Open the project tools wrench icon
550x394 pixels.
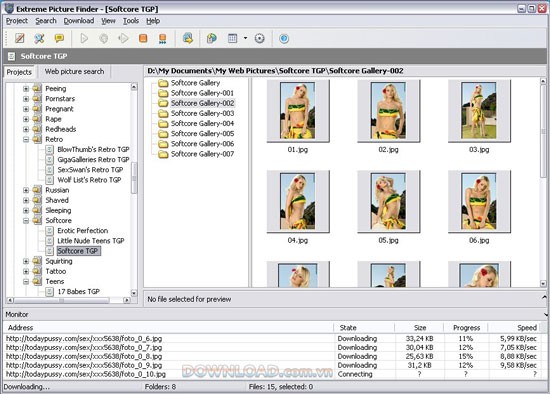point(39,38)
